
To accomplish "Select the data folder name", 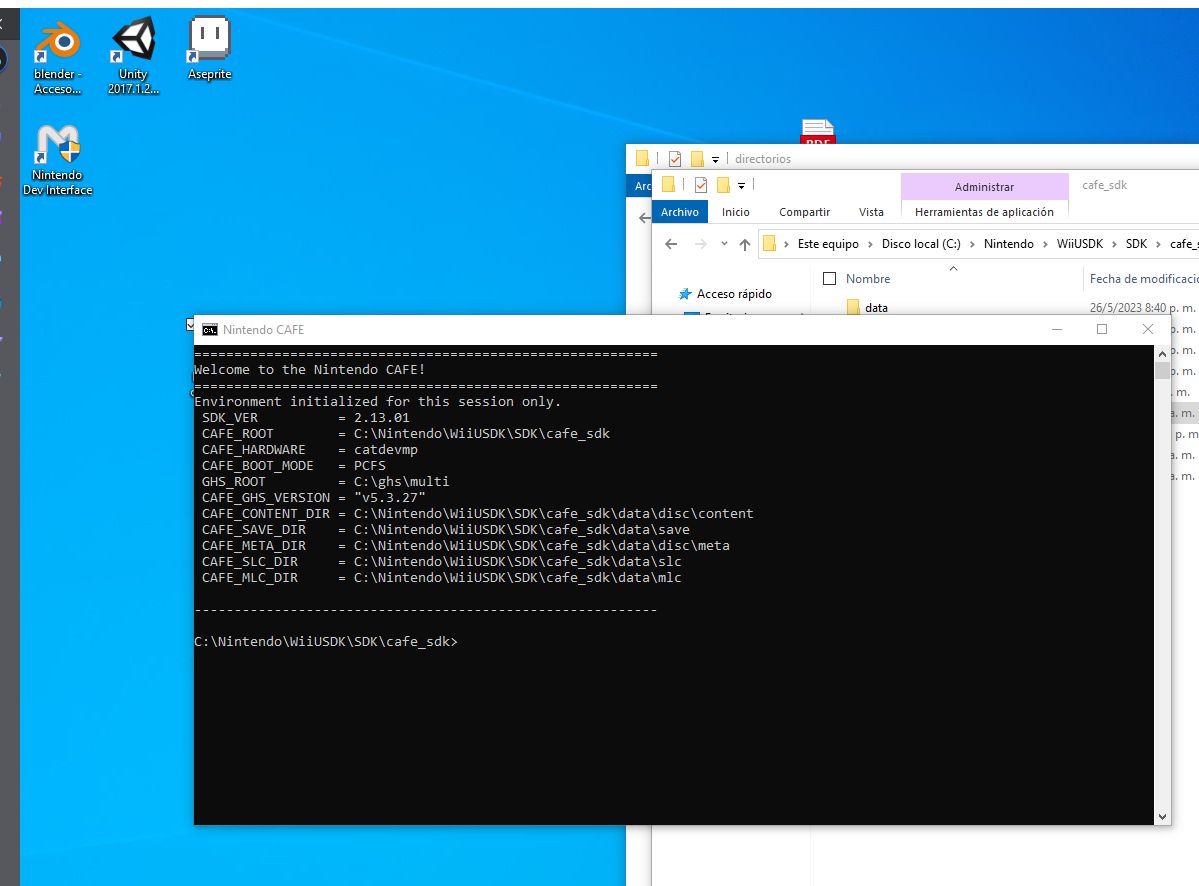I will (x=876, y=308).
